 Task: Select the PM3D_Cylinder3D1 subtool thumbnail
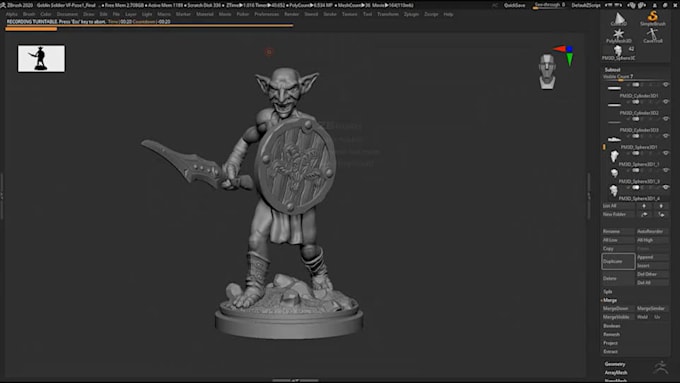point(614,88)
